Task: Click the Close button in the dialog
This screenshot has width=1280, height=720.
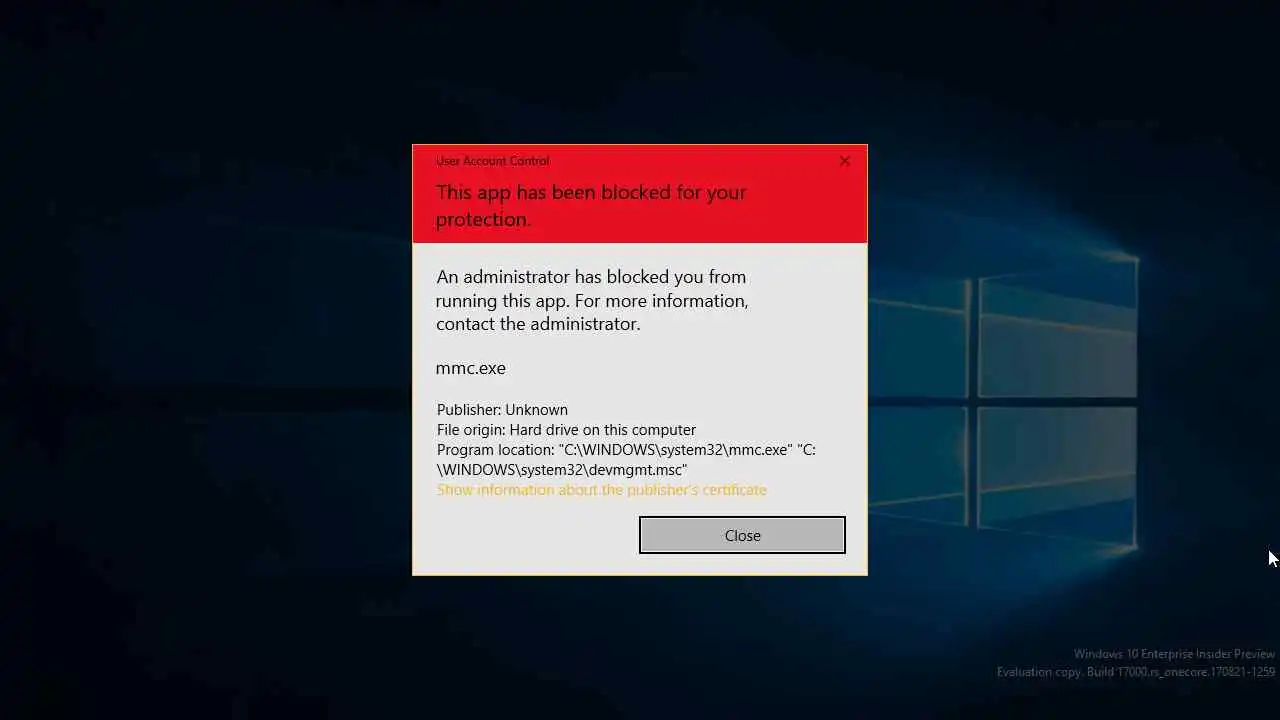Action: click(742, 535)
